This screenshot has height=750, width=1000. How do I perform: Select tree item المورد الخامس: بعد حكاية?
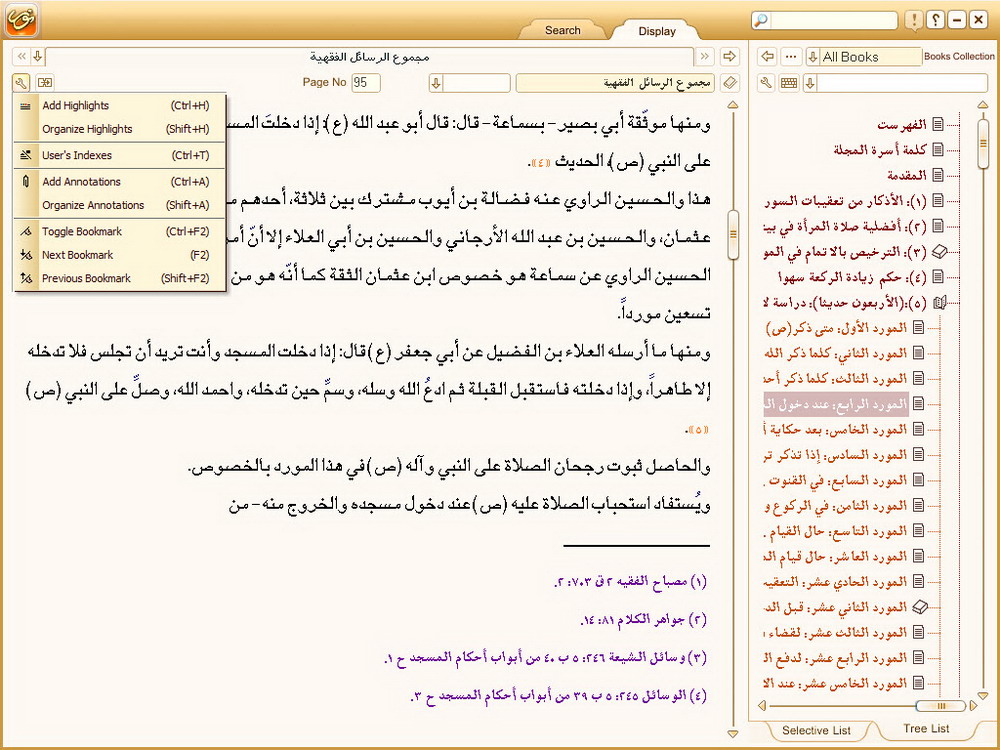(x=836, y=430)
